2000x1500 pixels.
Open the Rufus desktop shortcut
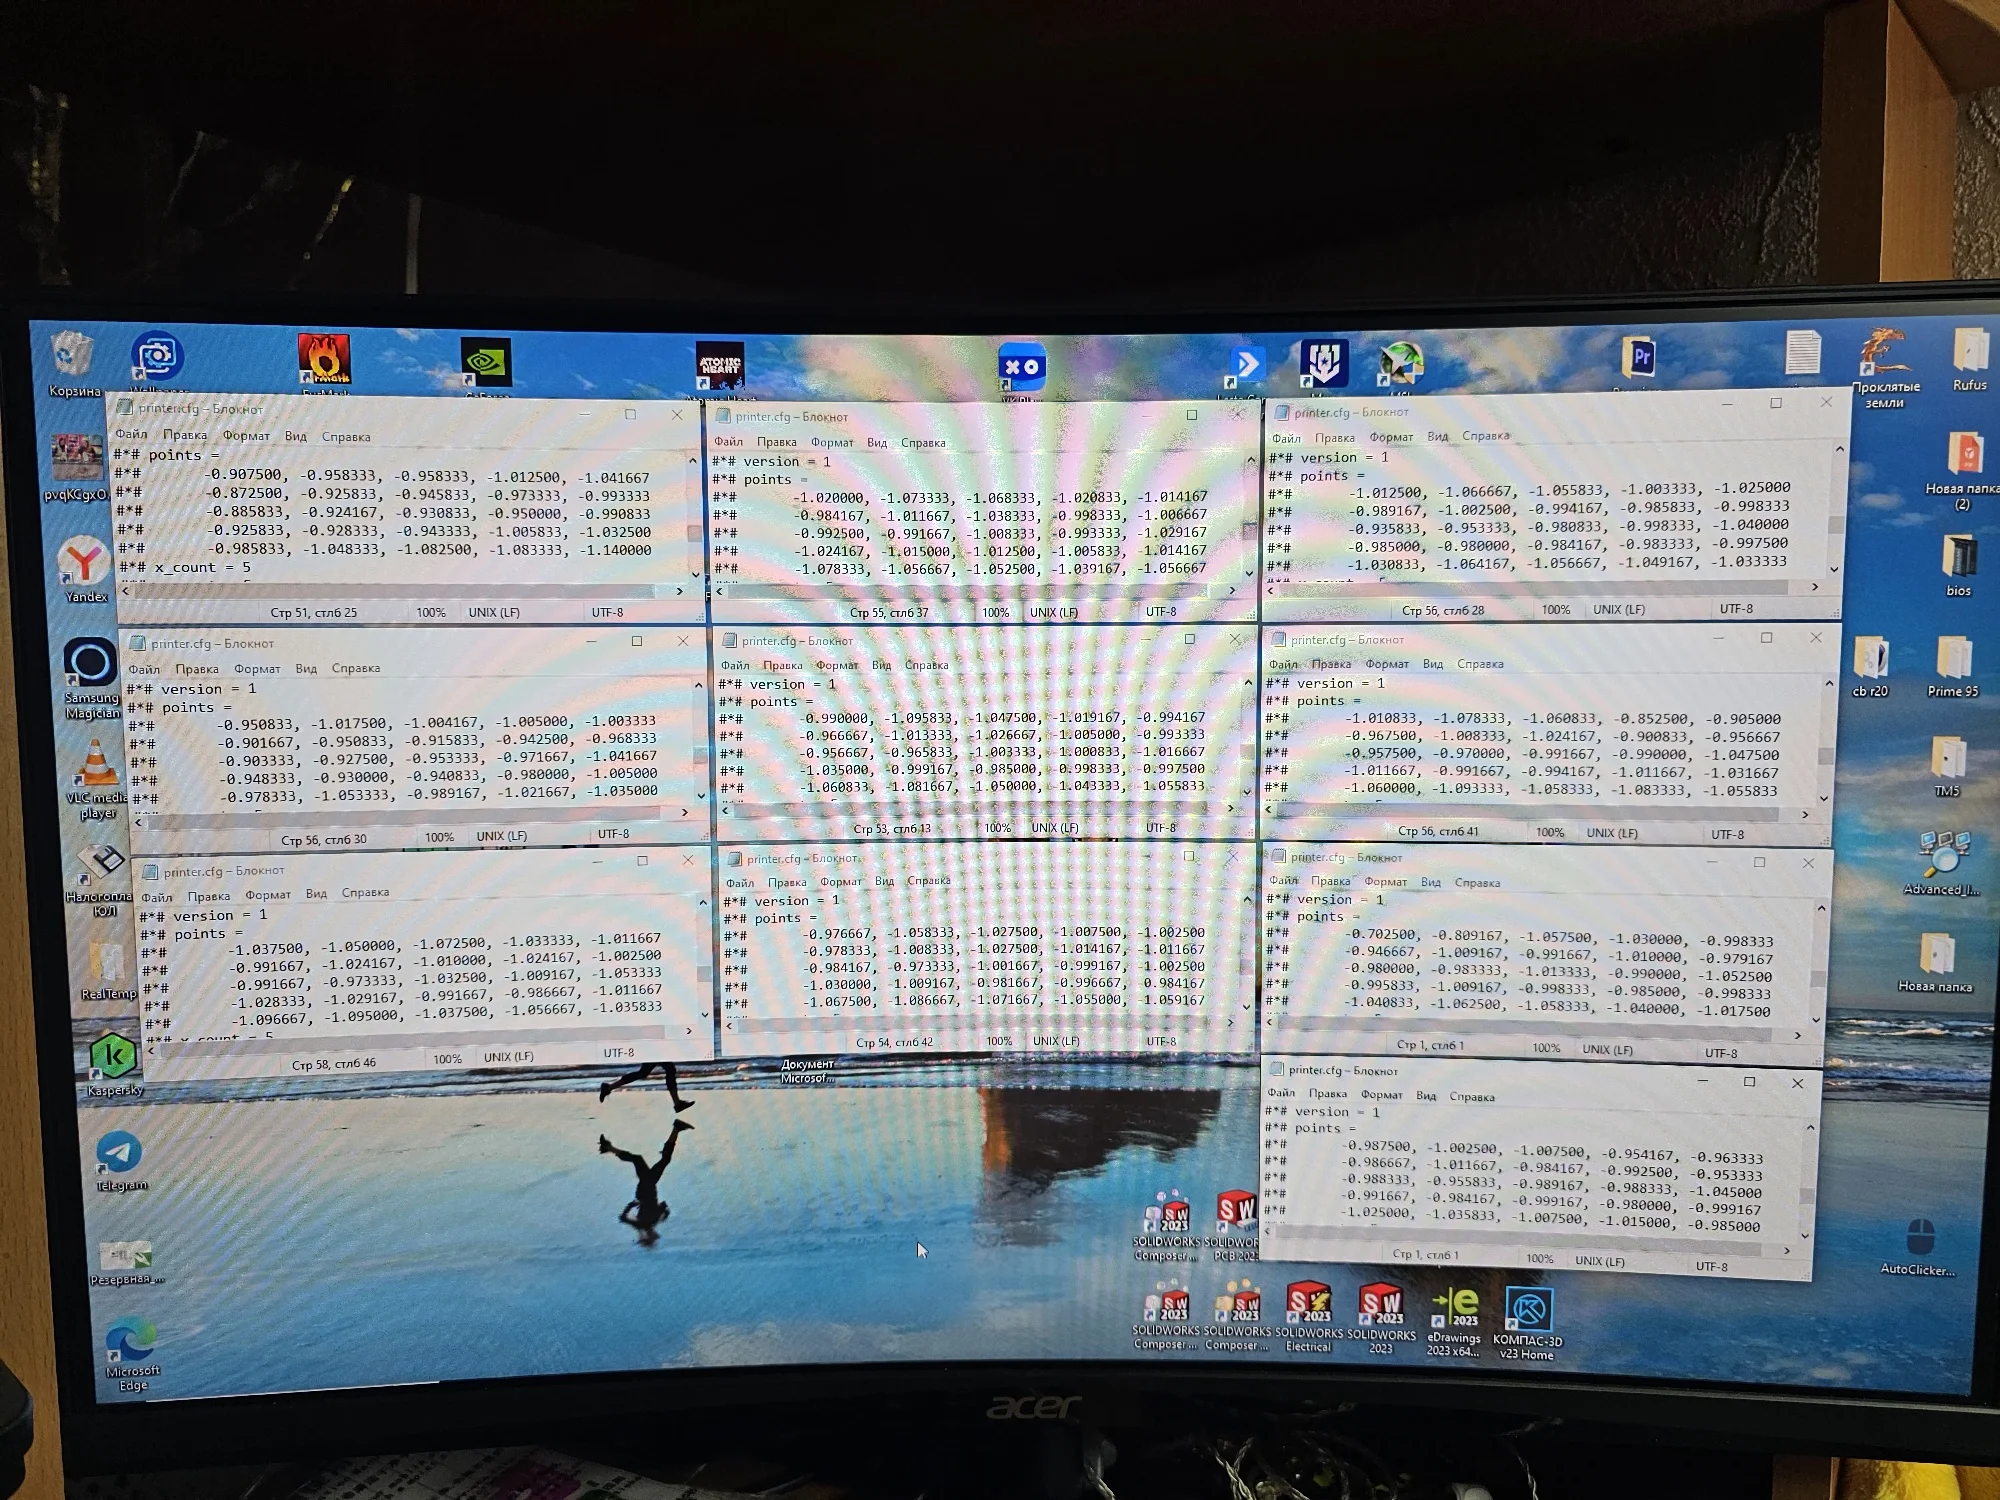tap(1969, 352)
